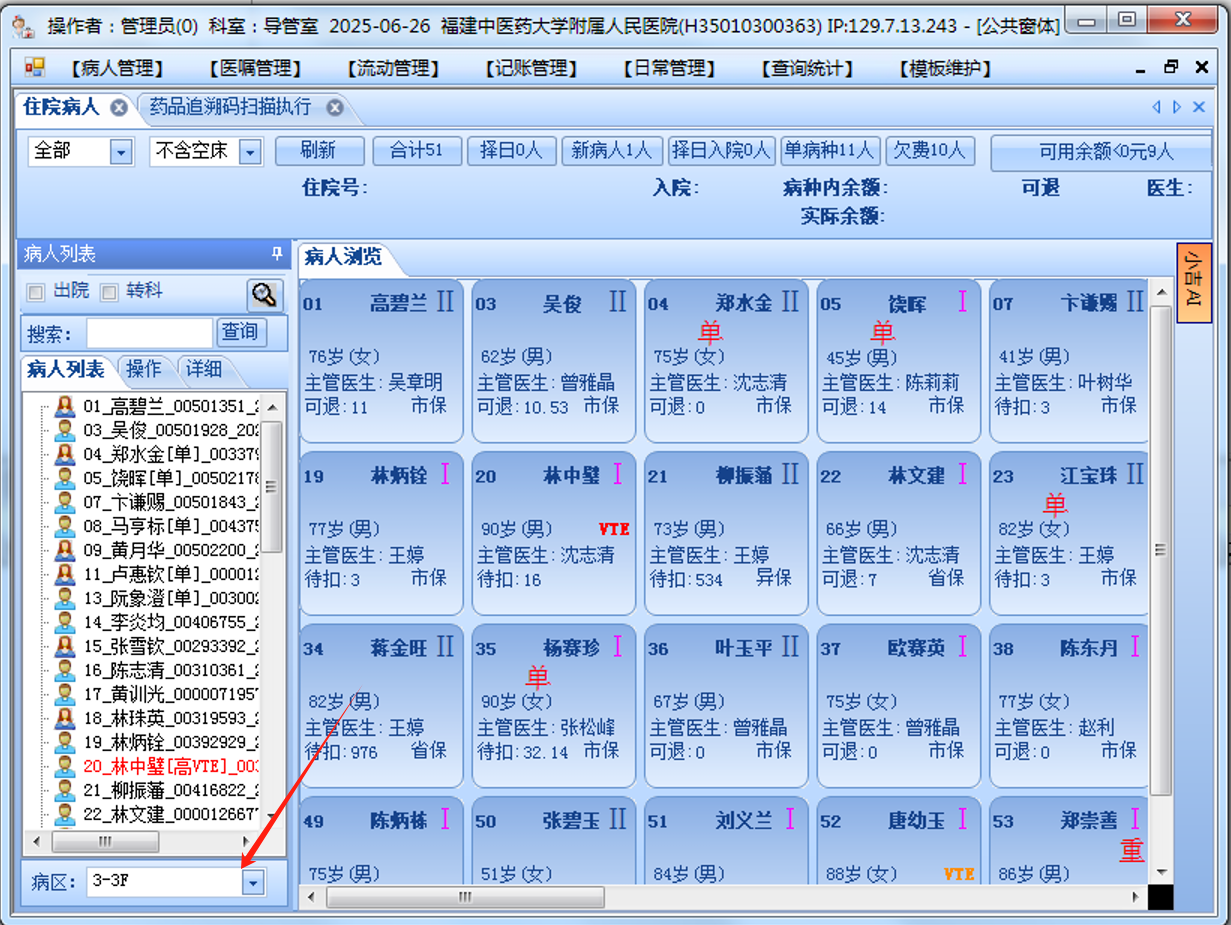Screen dimensions: 1231x925
Task: Switch to the 详细 tab
Action: click(204, 370)
